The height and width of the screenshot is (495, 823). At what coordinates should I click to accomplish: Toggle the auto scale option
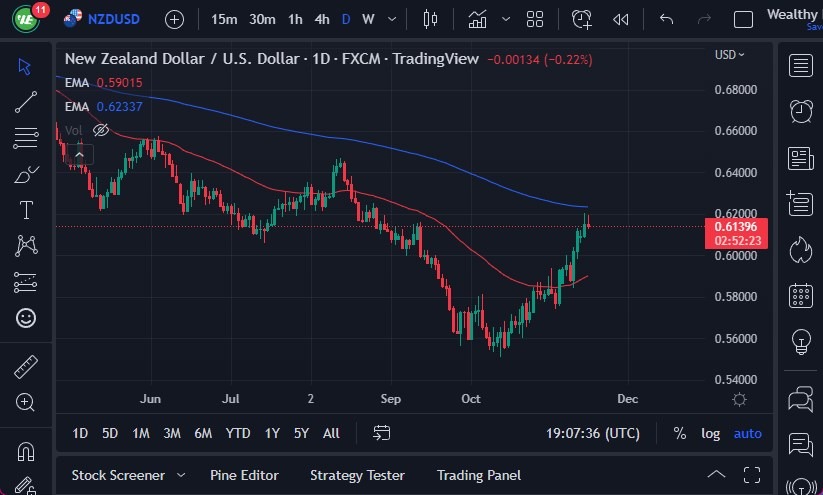tap(747, 433)
